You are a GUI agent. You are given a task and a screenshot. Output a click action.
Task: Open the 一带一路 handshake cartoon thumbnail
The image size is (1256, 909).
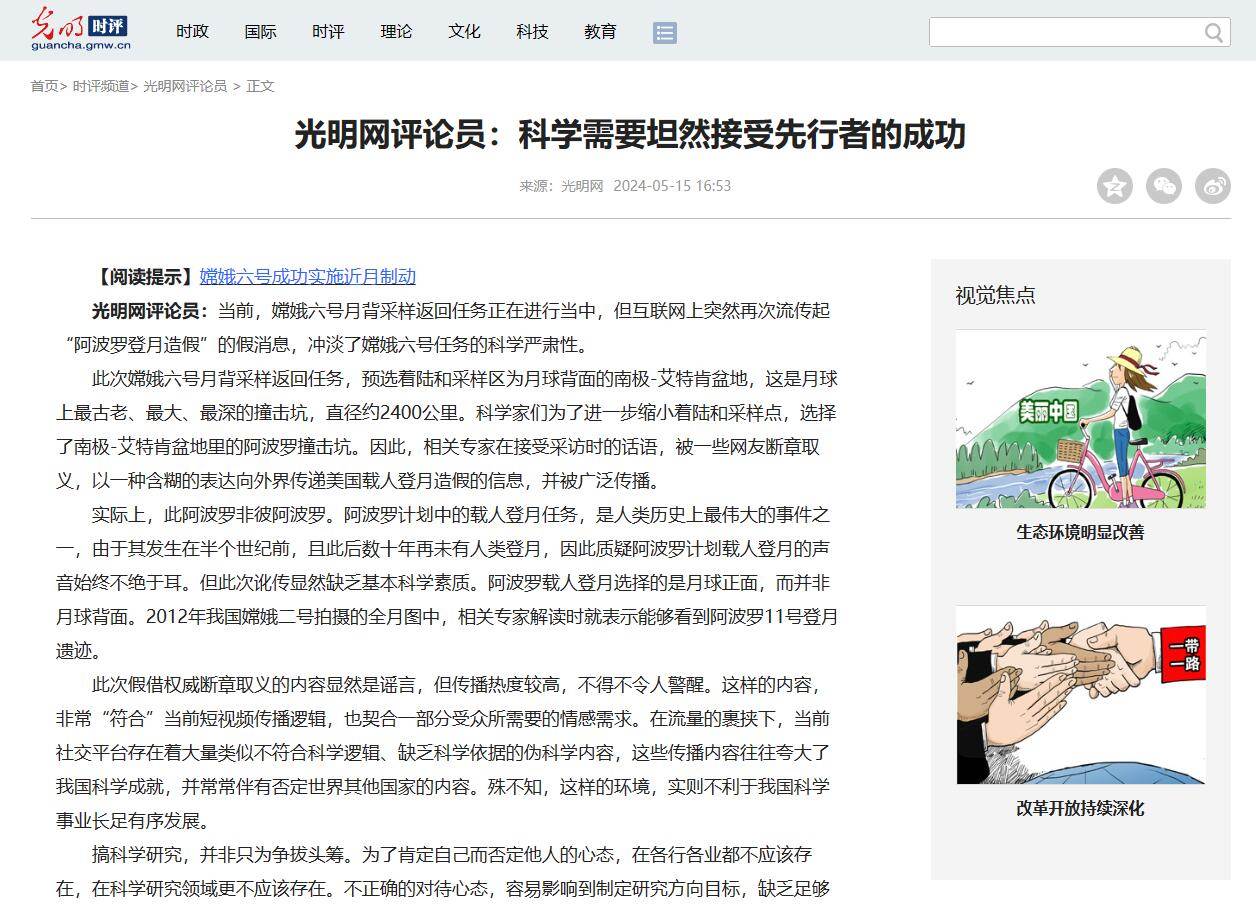point(1080,695)
